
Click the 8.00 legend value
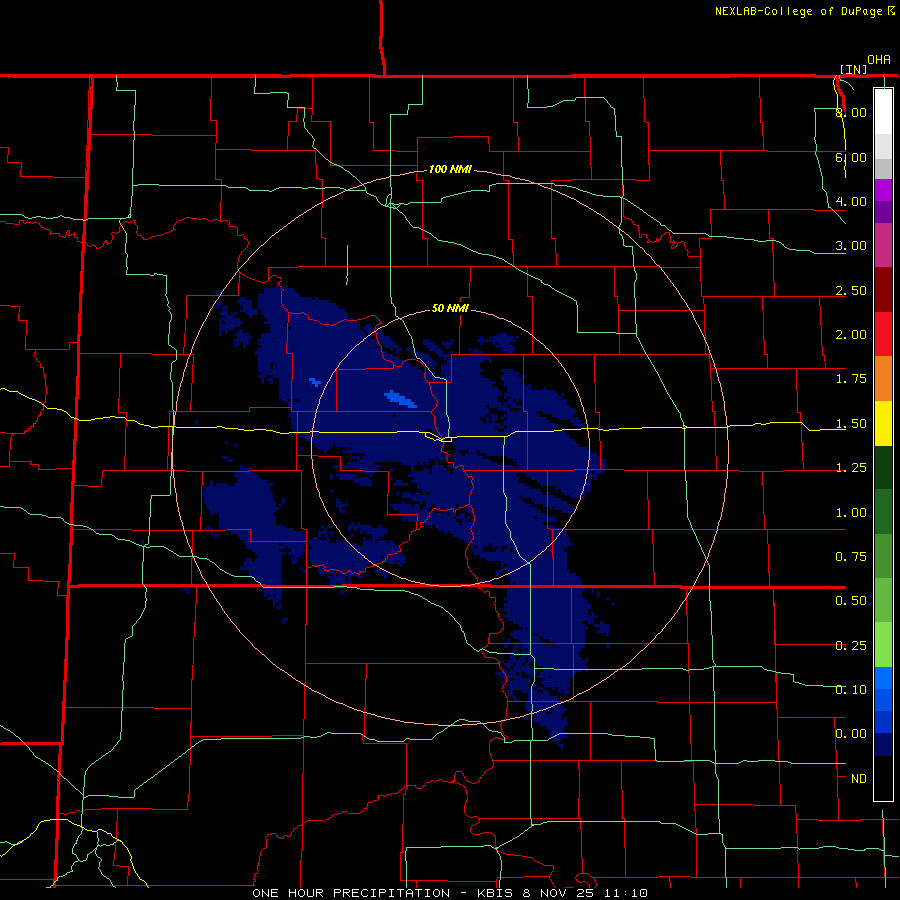[851, 112]
